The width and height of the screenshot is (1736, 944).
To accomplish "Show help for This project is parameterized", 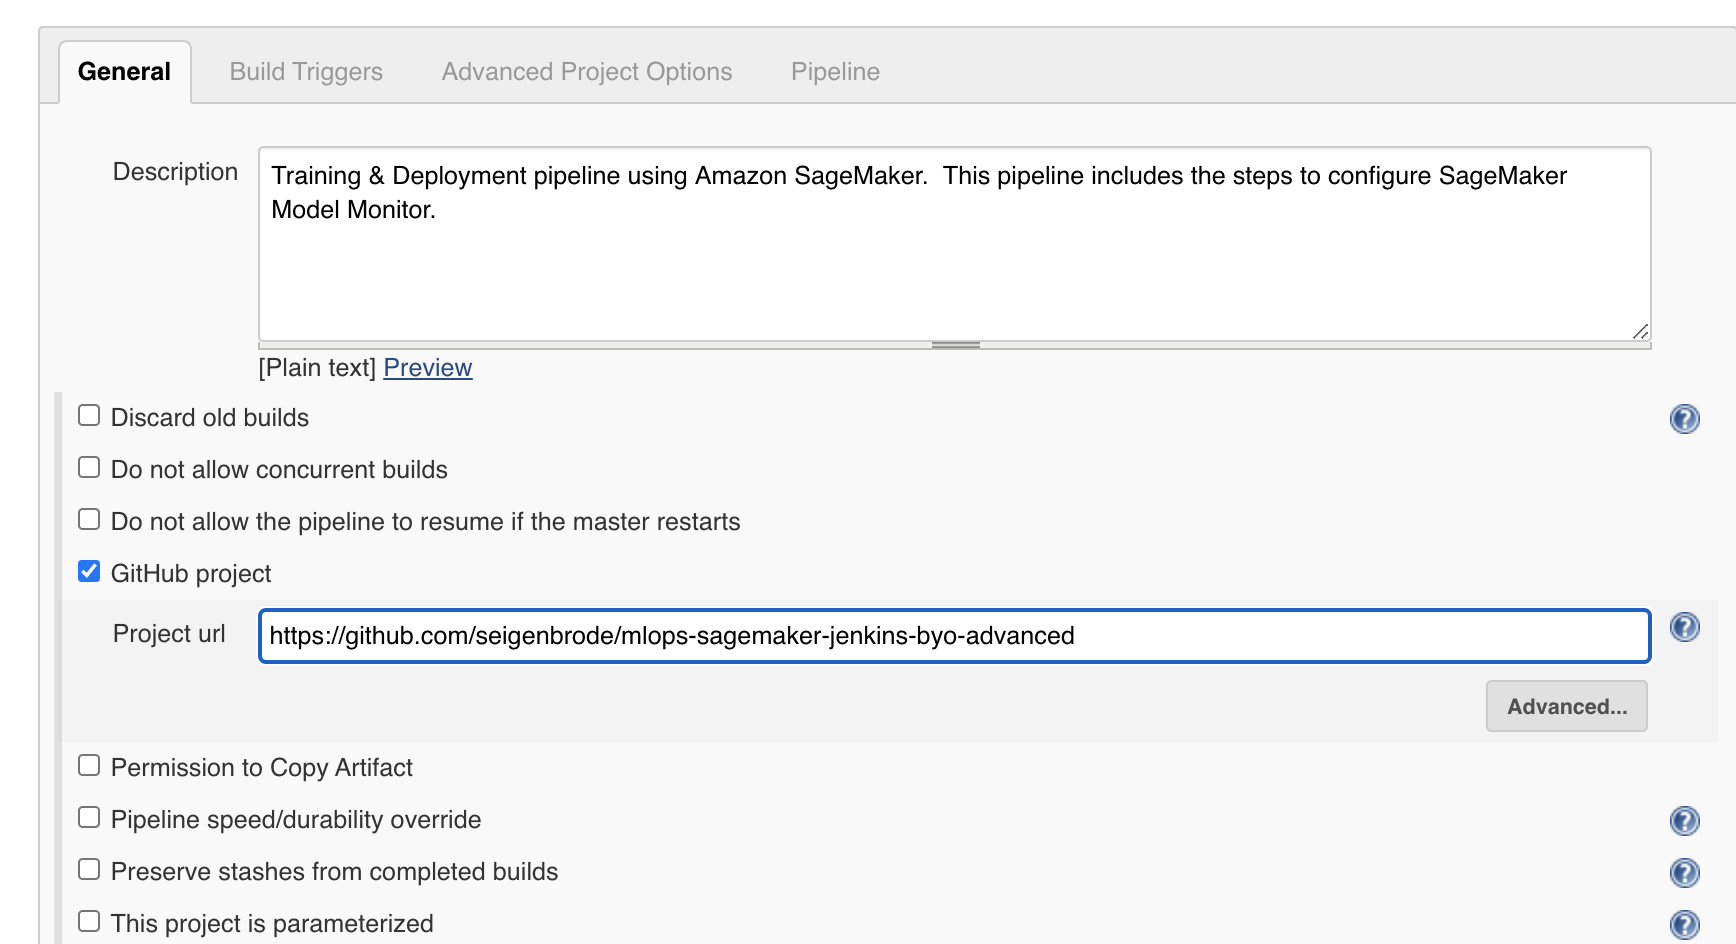I will tap(1684, 925).
